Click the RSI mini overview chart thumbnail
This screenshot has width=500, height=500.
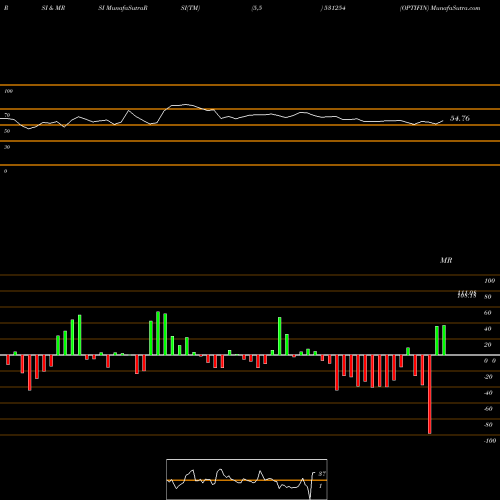pyautogui.click(x=247, y=479)
